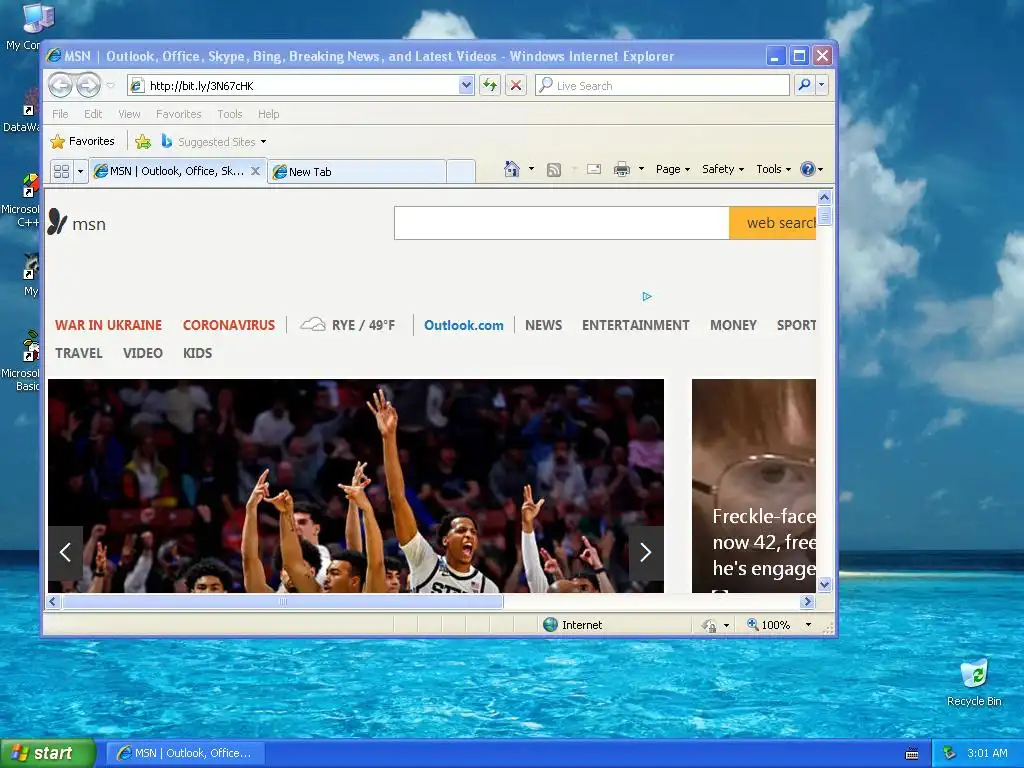Open the Freckle-face story thumbnail
This screenshot has height=768, width=1024.
point(754,486)
